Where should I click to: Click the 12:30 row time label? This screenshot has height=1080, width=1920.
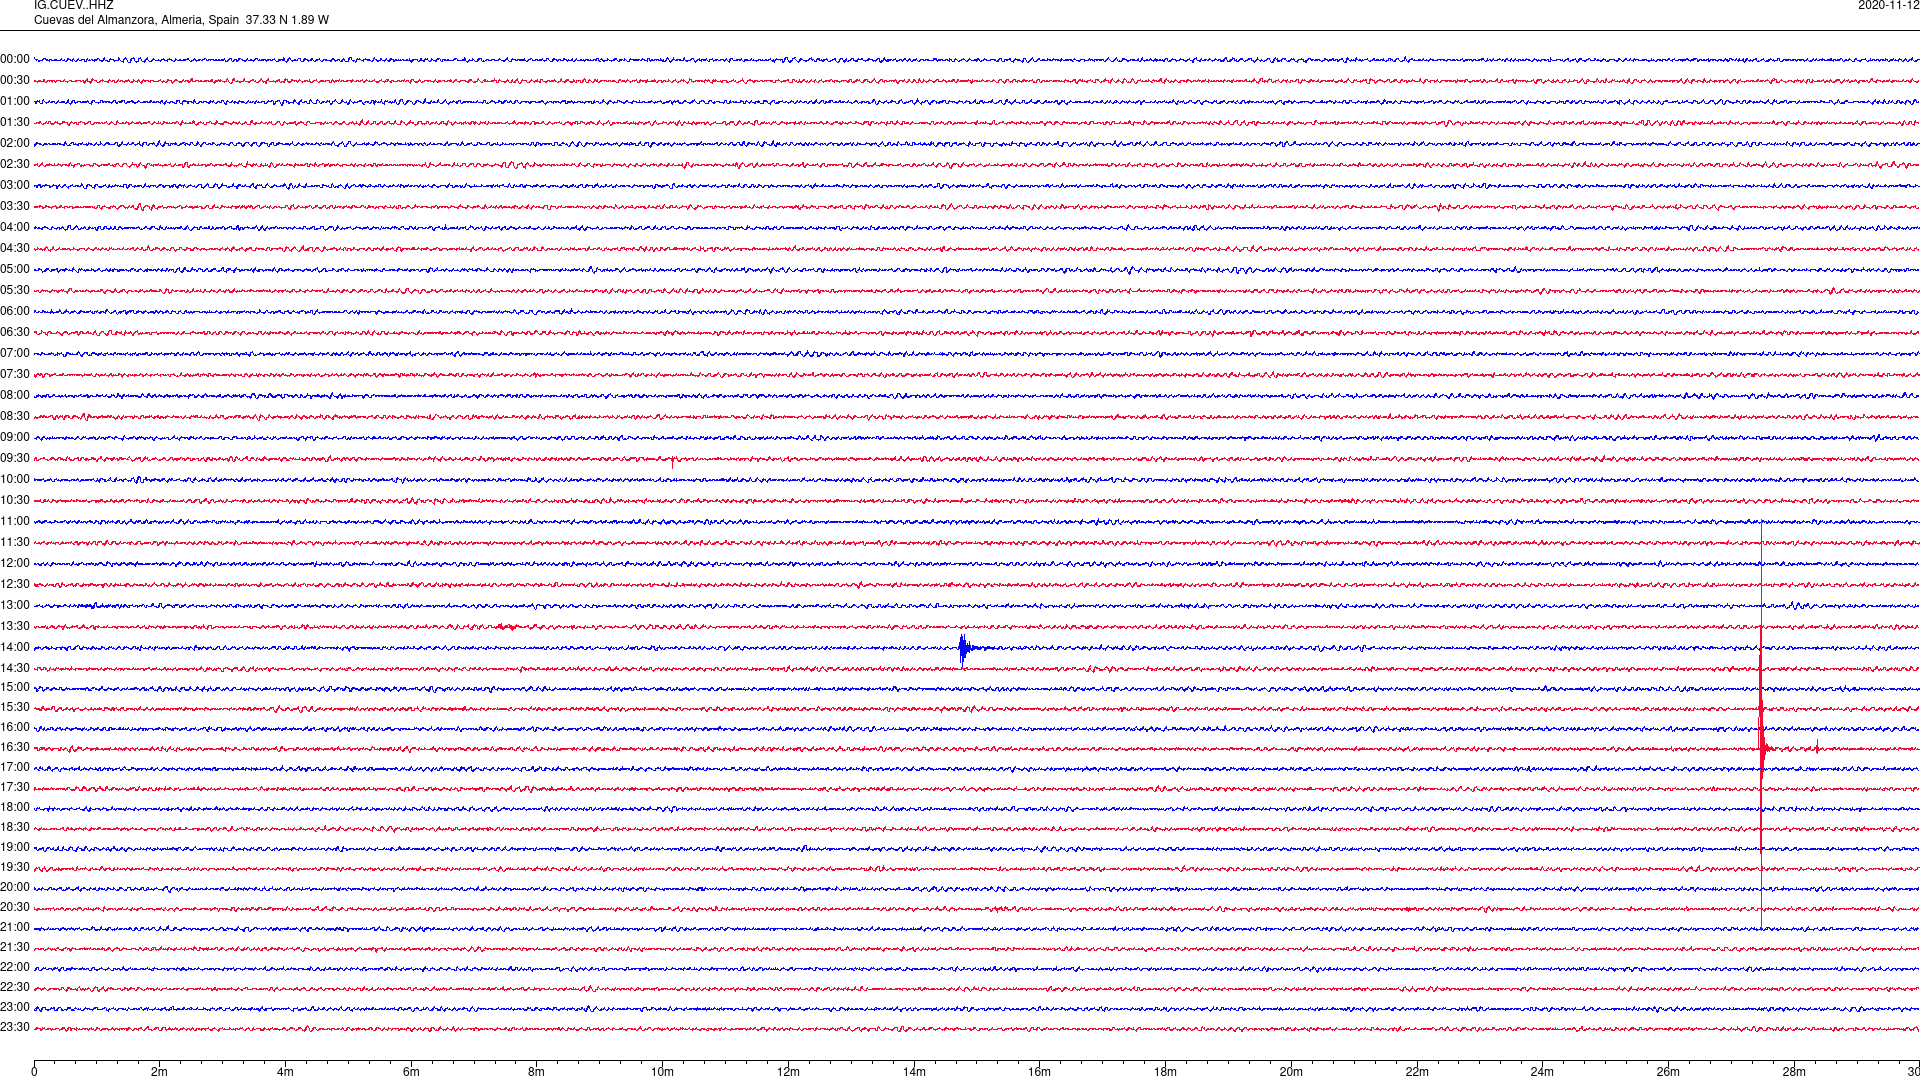pos(15,584)
